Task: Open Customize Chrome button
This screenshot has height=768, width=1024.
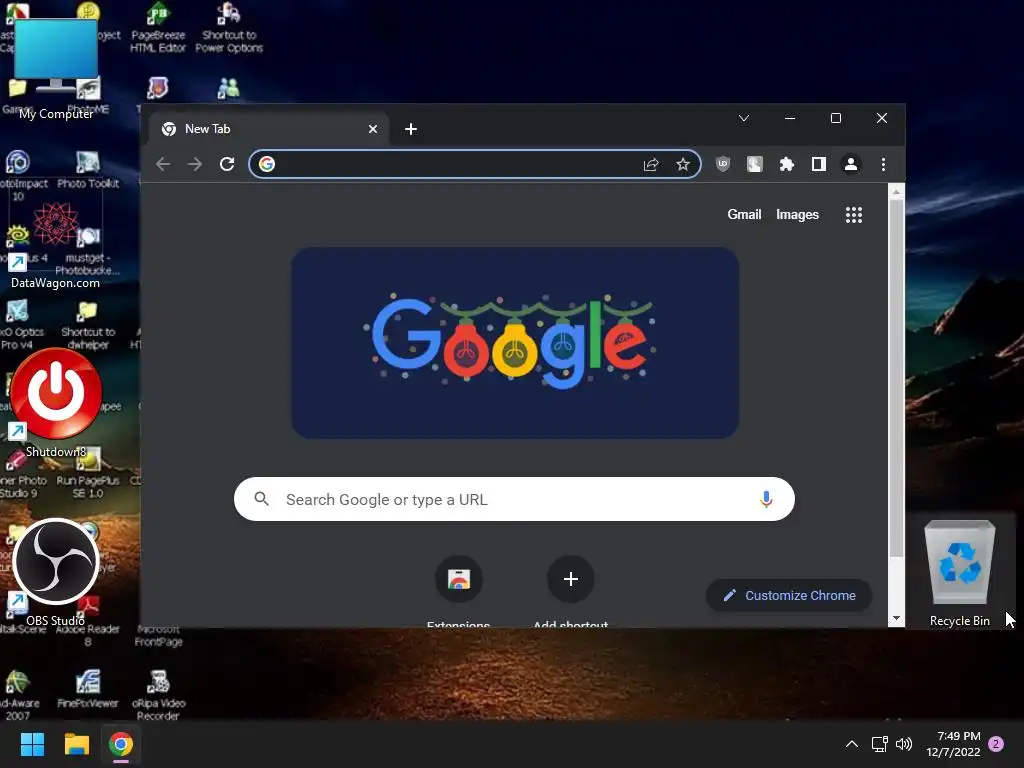Action: 789,596
